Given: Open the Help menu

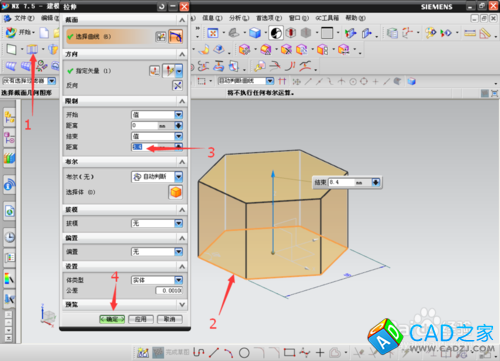Looking at the screenshot, I should (x=355, y=18).
